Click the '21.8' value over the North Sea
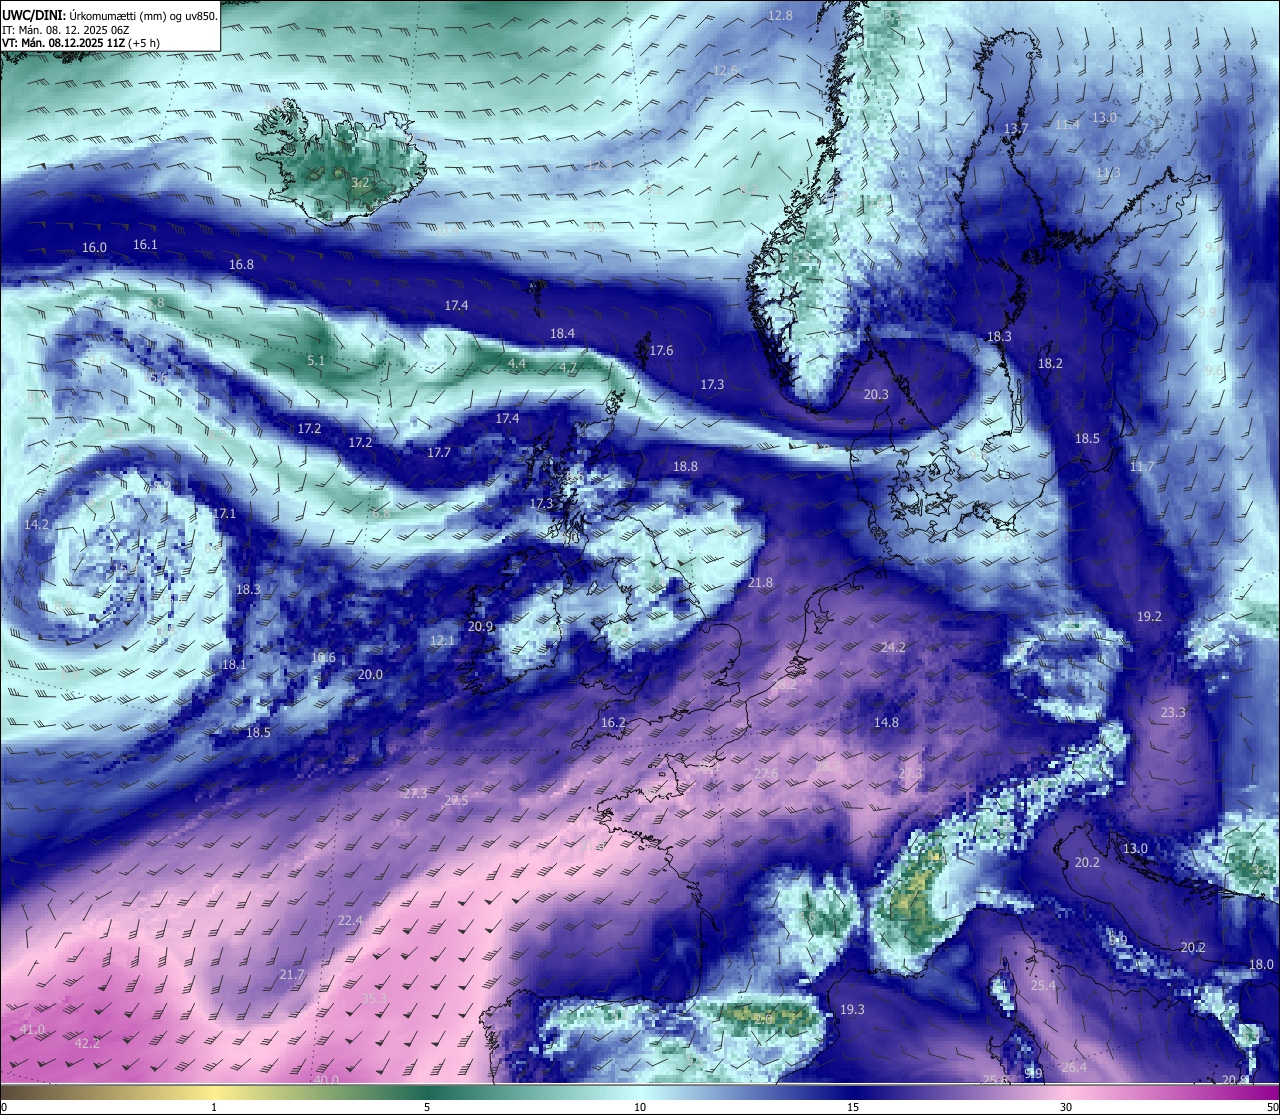This screenshot has width=1280, height=1115. (x=760, y=583)
